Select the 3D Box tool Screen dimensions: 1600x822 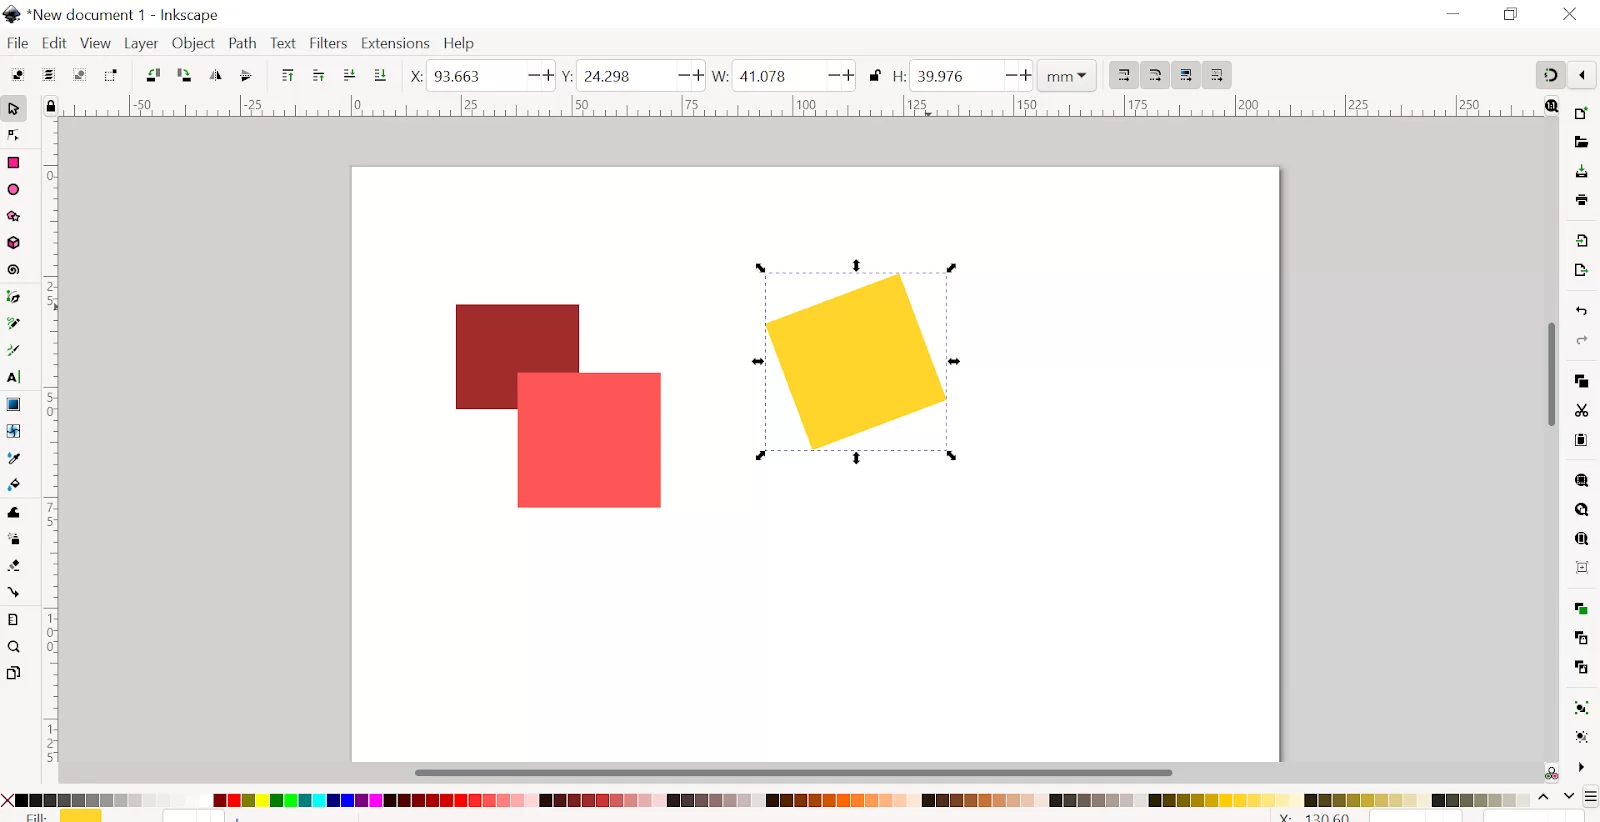click(14, 244)
